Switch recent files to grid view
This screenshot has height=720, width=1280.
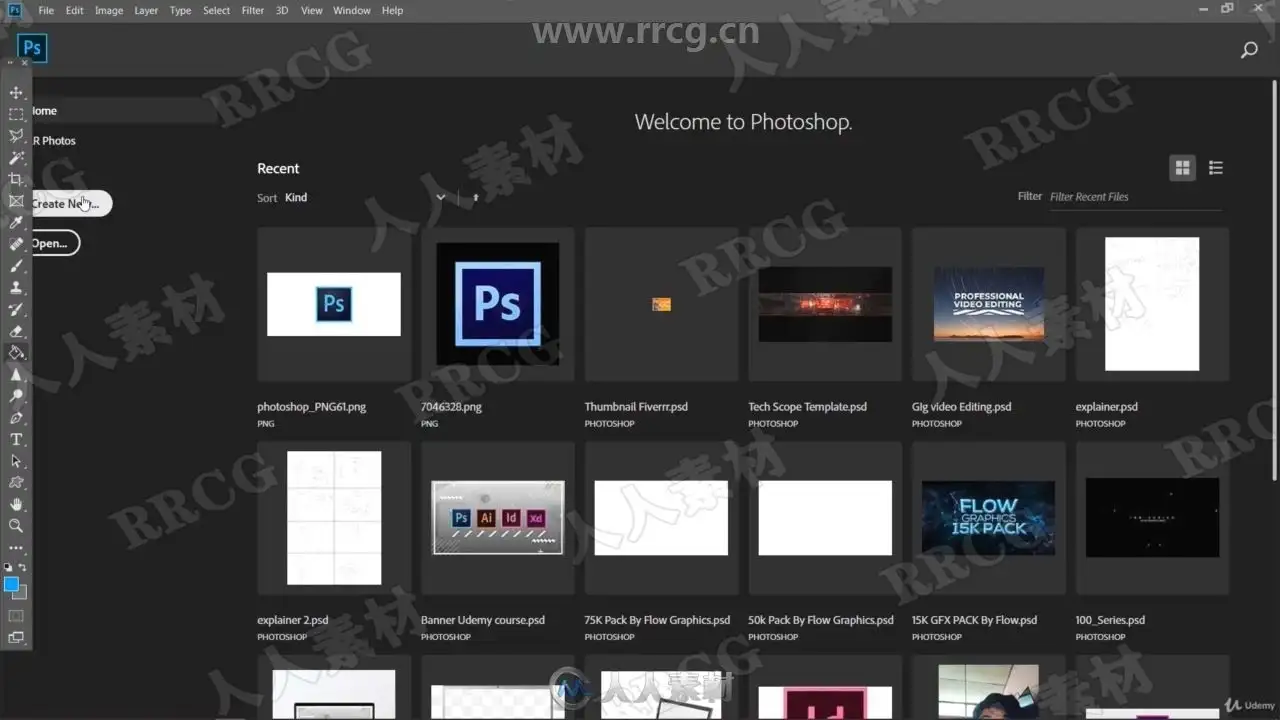(x=1182, y=168)
